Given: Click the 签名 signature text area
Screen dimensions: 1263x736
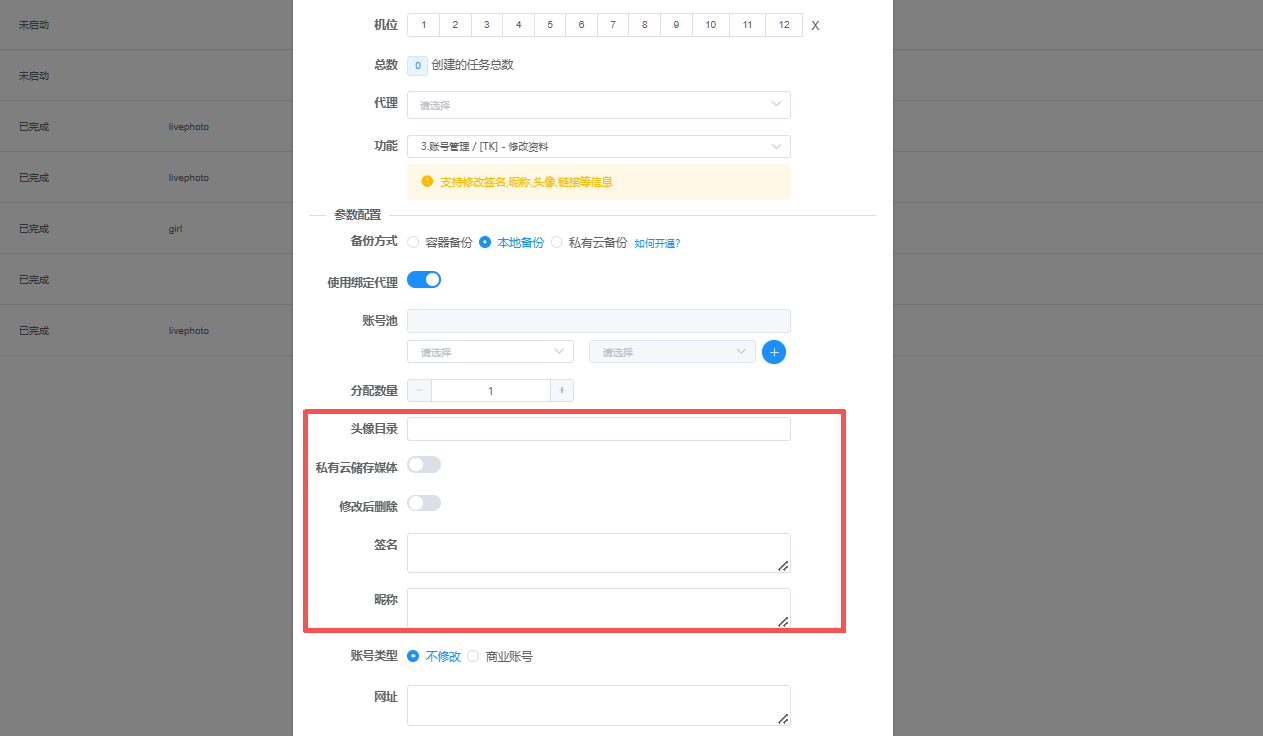Looking at the screenshot, I should pyautogui.click(x=598, y=552).
